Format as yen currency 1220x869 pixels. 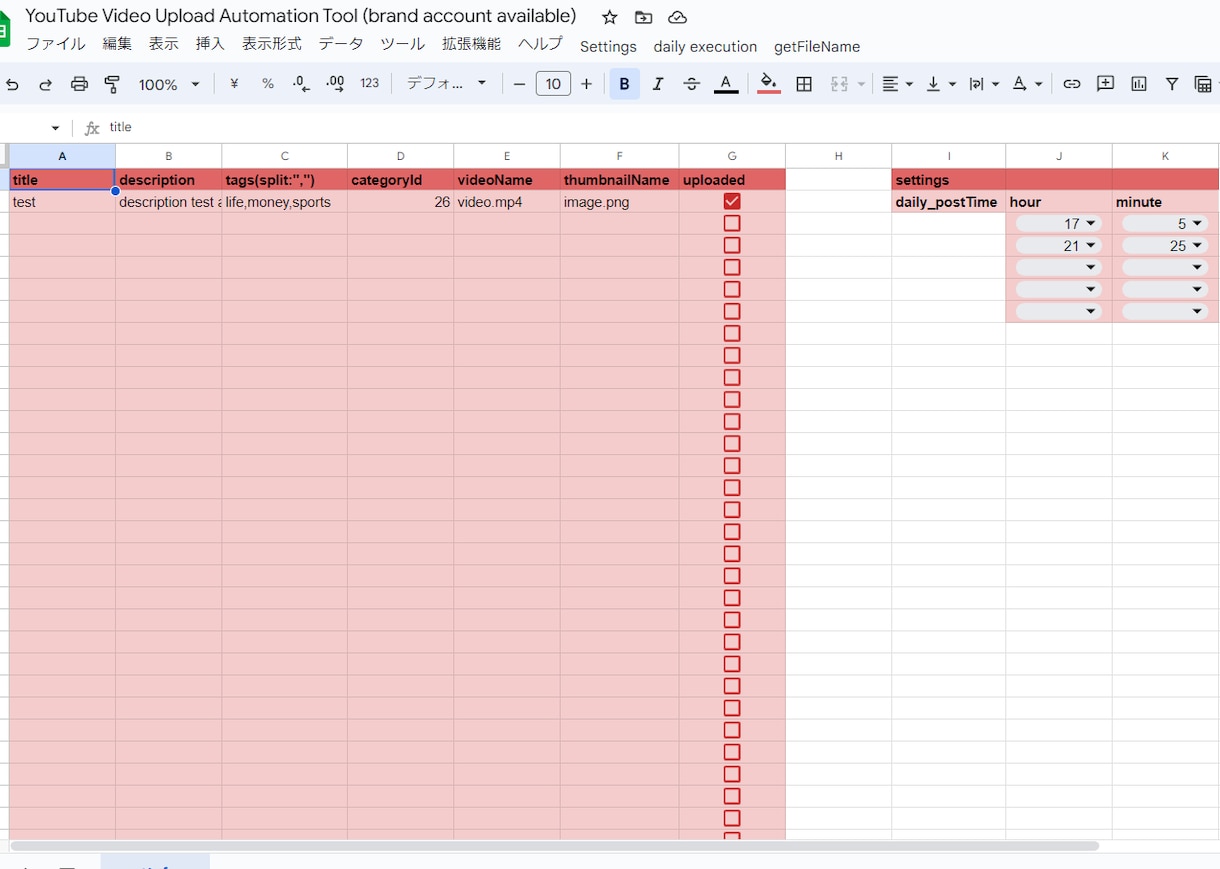(234, 84)
